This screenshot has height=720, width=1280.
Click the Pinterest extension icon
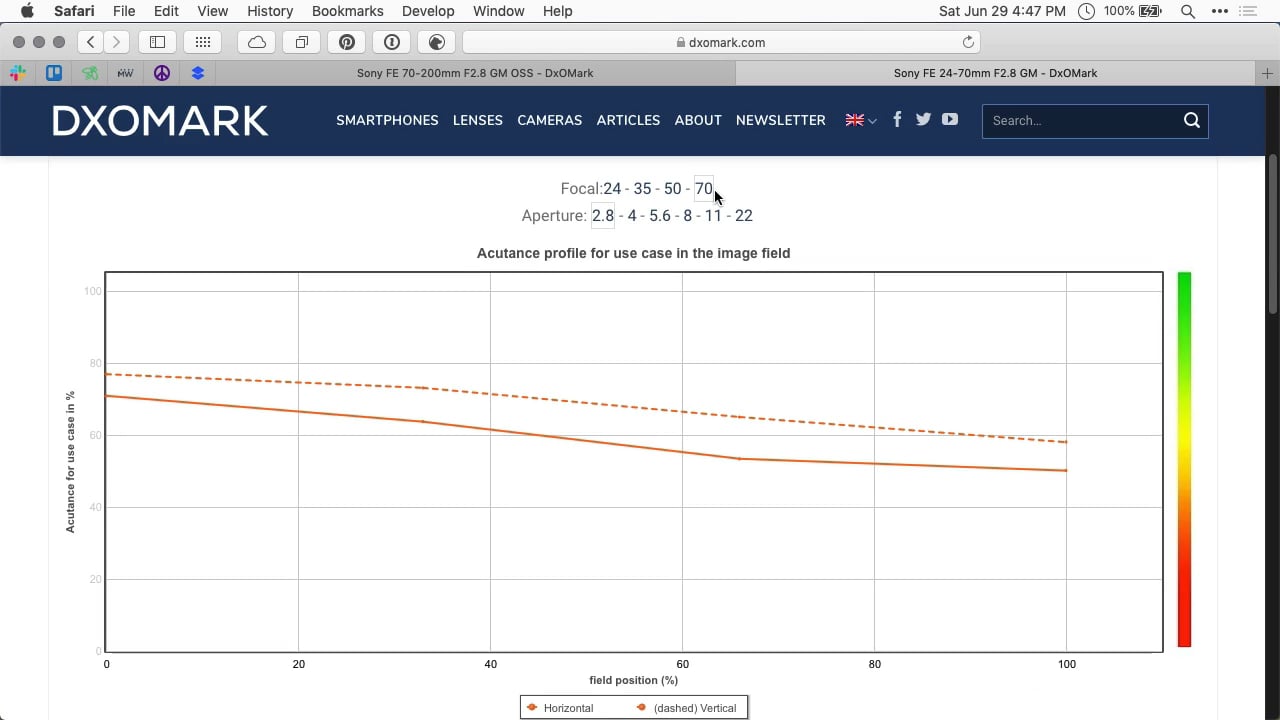click(347, 42)
